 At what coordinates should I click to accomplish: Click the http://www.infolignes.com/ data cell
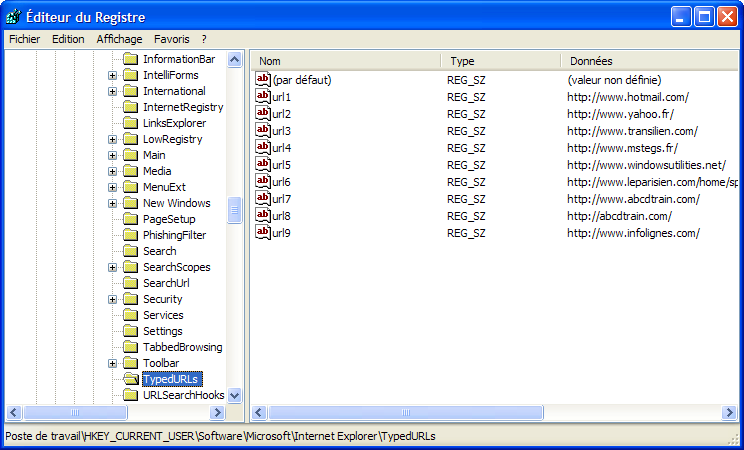[633, 234]
